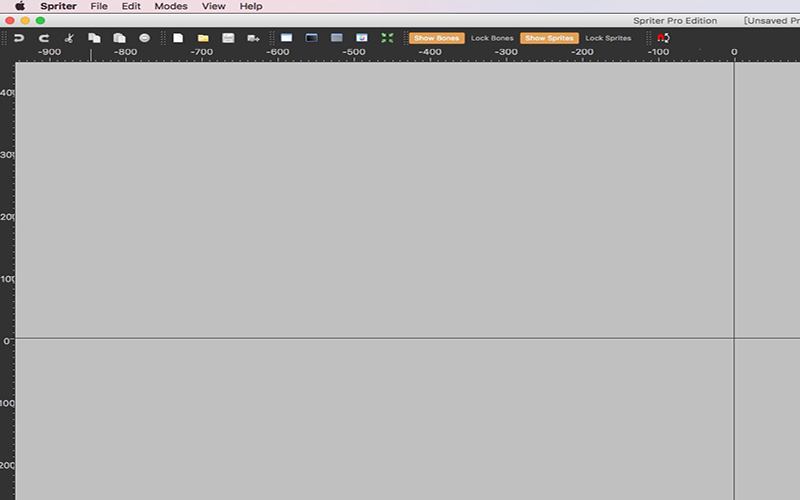Open project using yellow folder icon
The height and width of the screenshot is (500, 800).
pos(203,38)
